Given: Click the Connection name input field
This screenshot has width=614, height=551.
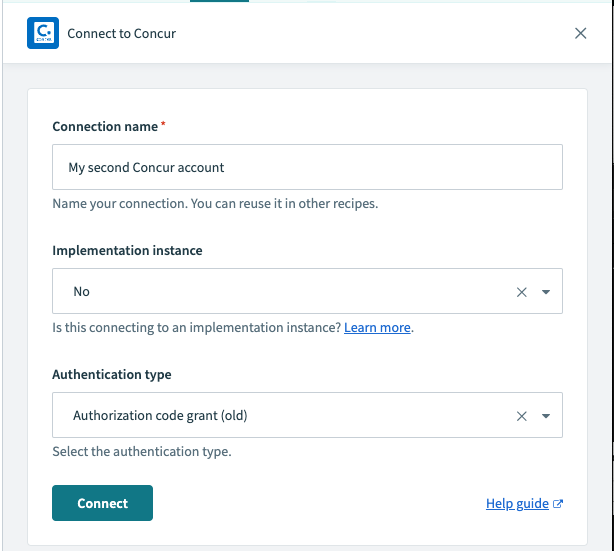Looking at the screenshot, I should coord(307,167).
